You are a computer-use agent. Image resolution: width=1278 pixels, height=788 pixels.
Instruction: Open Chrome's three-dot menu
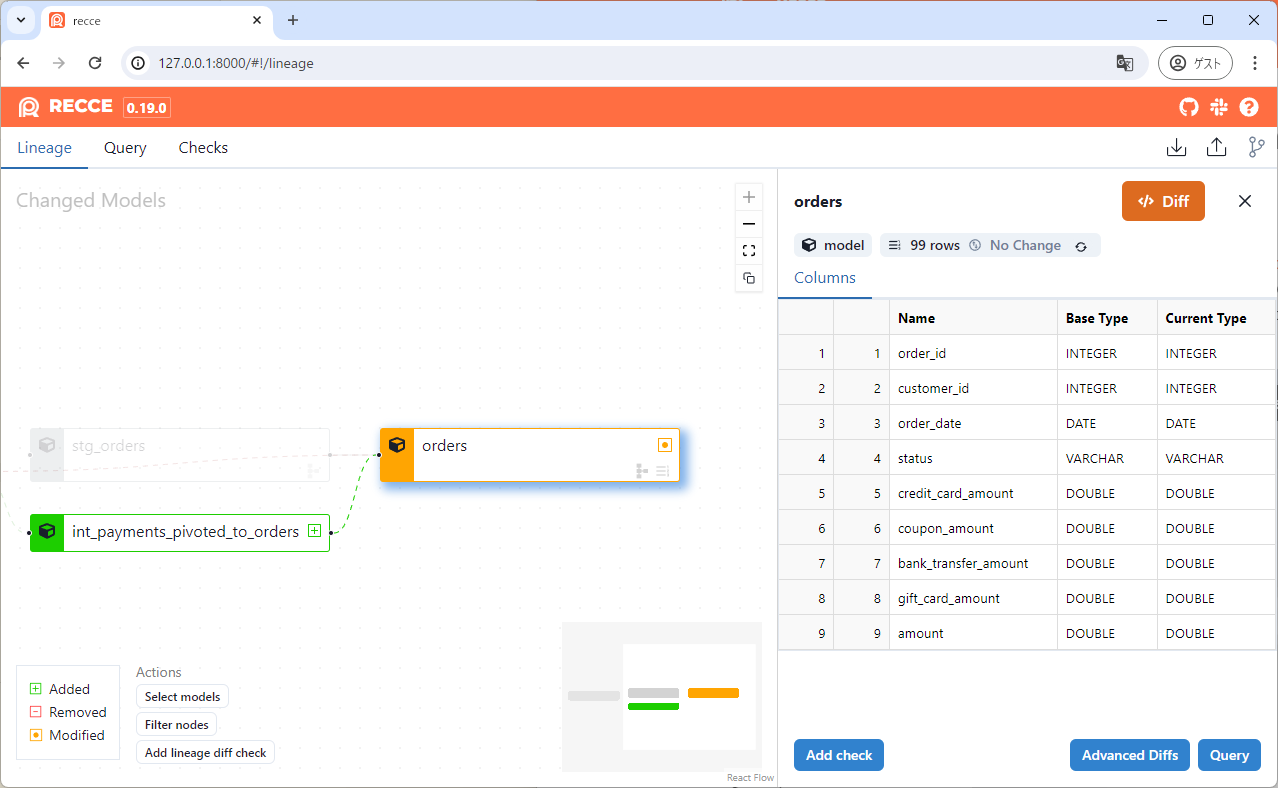pos(1255,63)
